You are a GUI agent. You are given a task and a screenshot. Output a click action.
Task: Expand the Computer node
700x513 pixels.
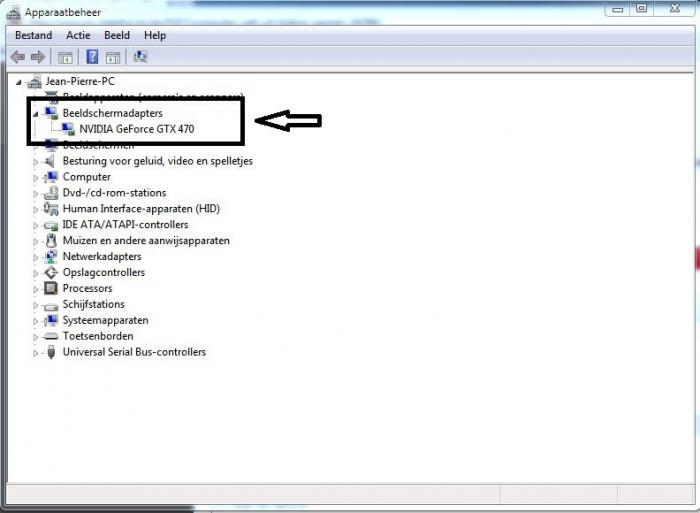[x=36, y=178]
